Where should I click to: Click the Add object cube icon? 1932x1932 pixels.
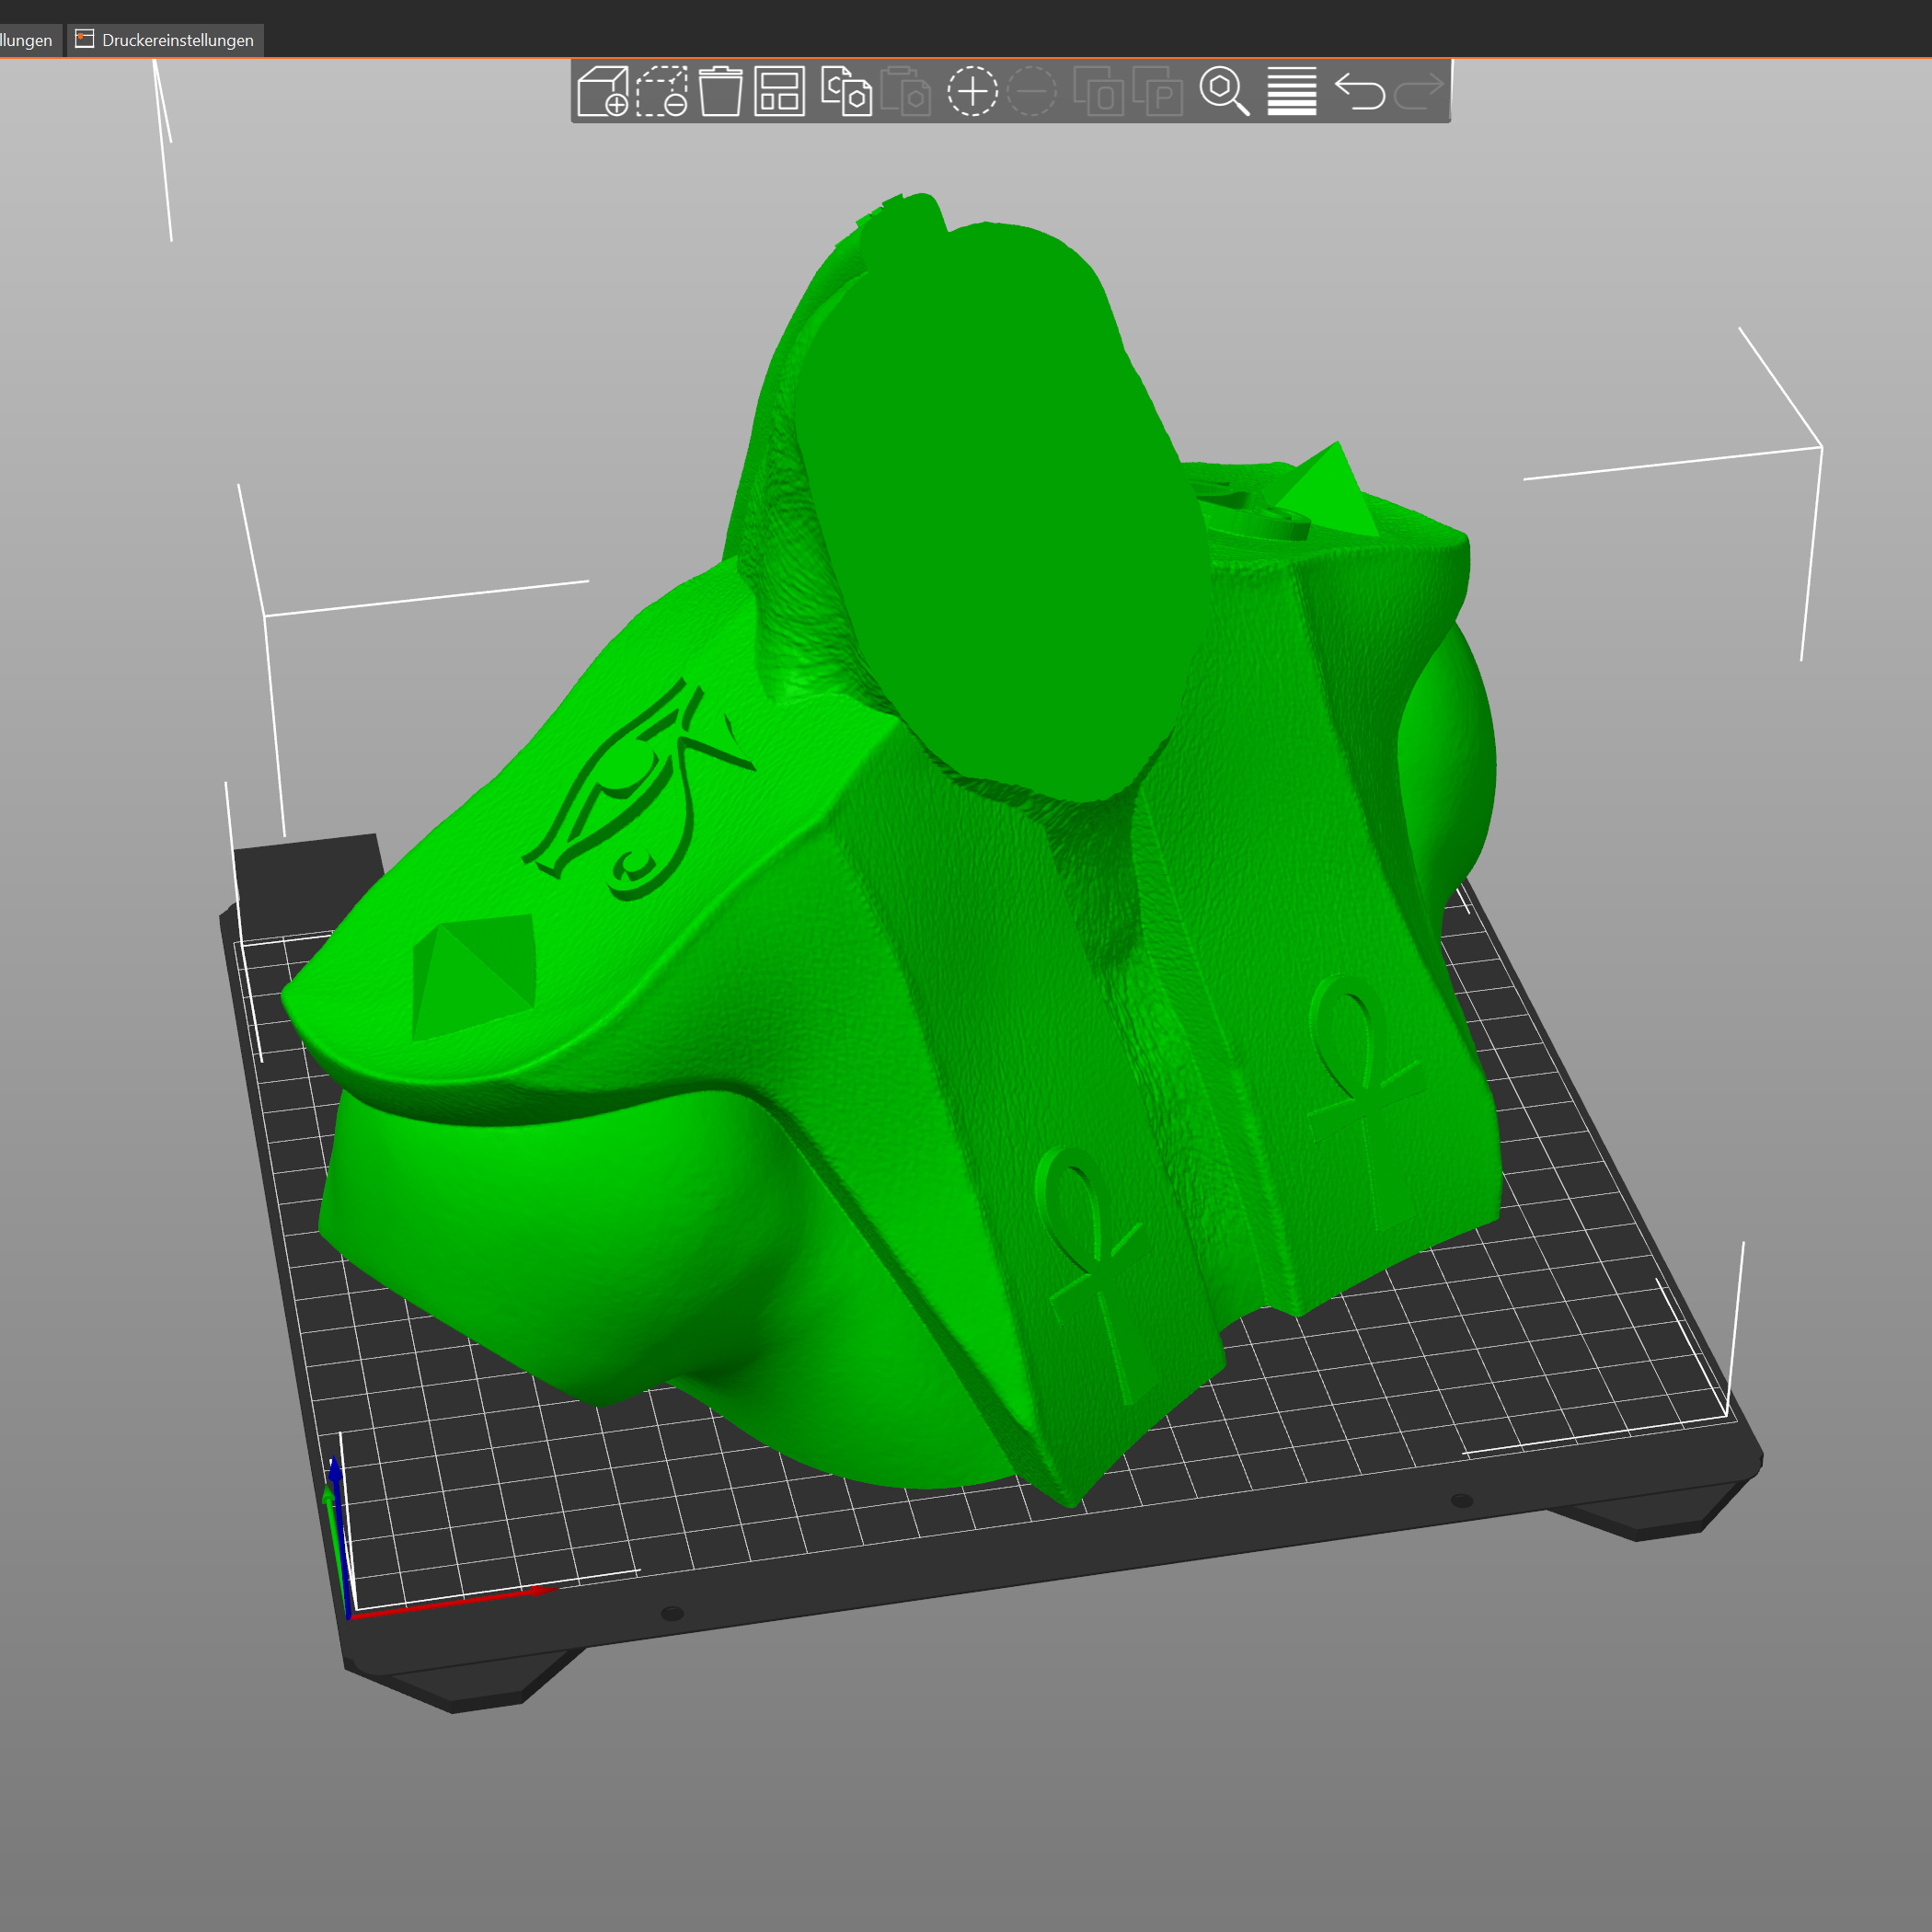coord(603,91)
